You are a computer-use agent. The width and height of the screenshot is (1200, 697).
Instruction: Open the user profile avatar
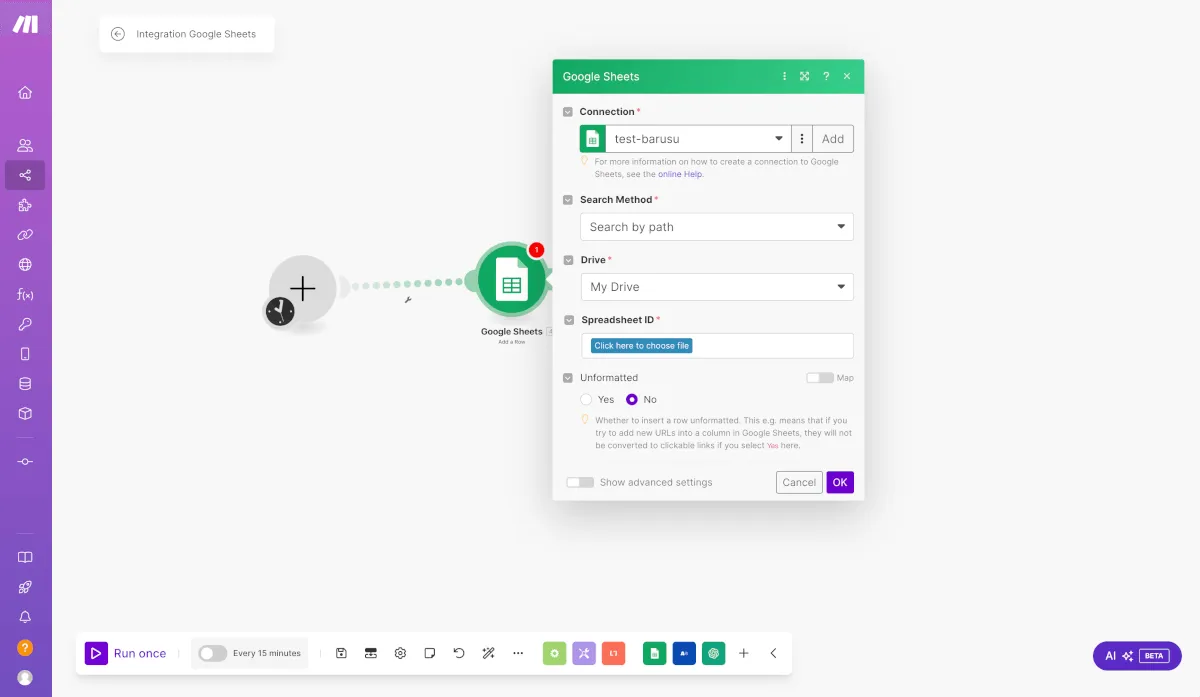pos(25,677)
